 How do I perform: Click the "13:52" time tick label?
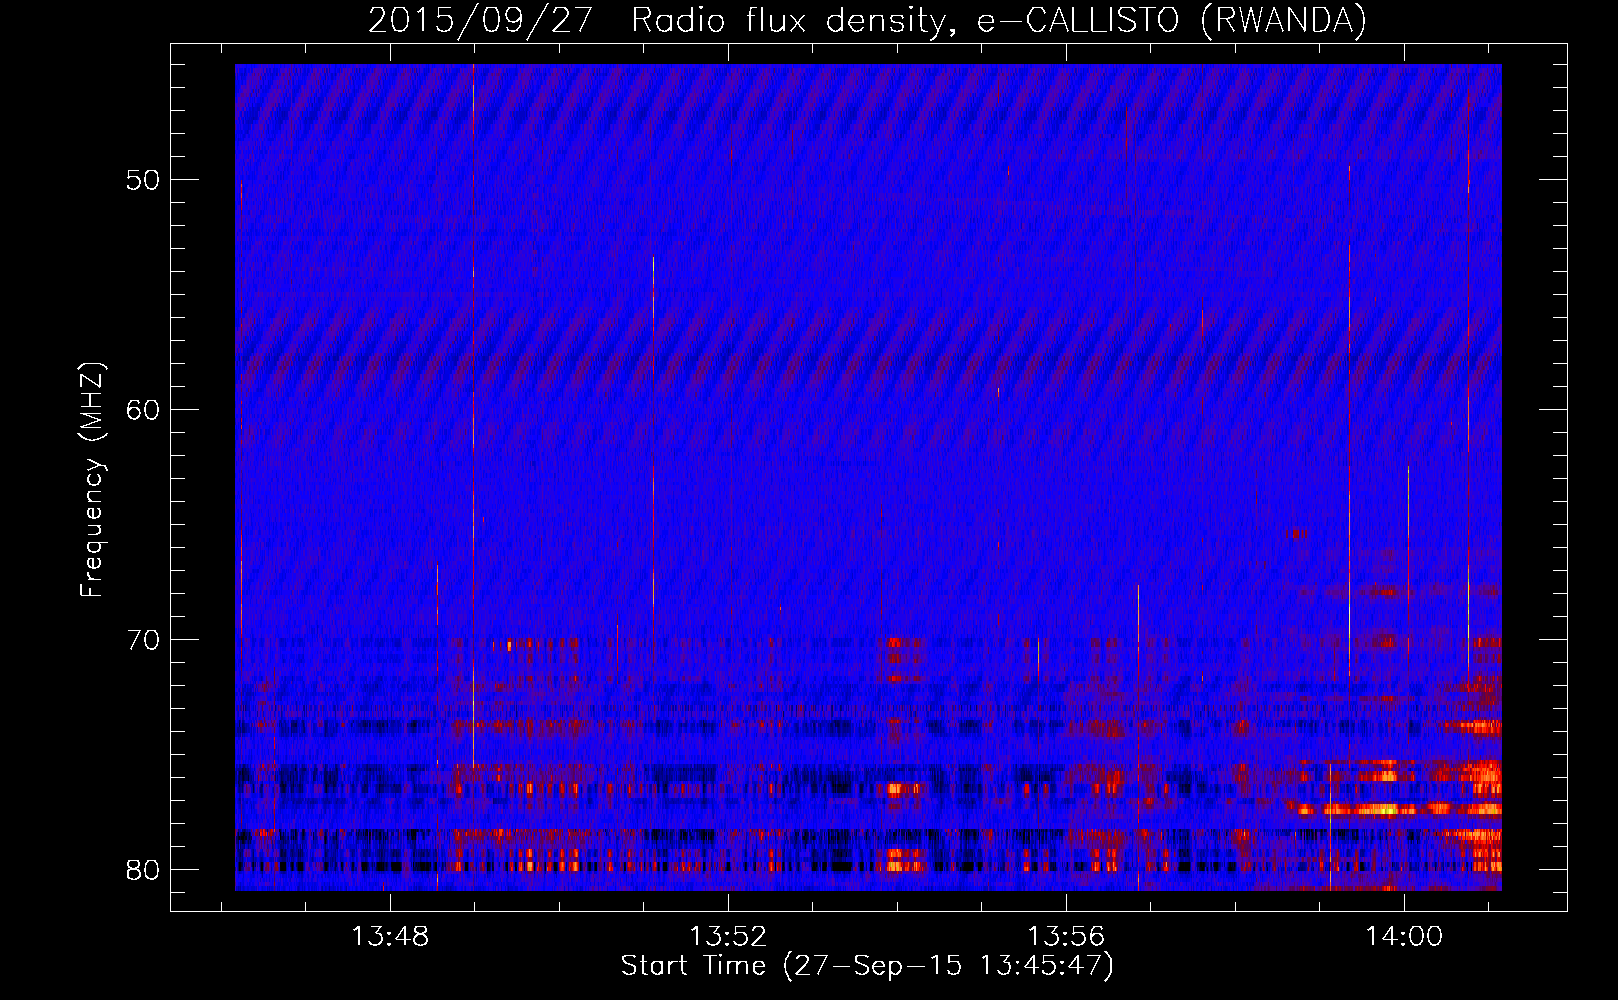click(x=728, y=937)
